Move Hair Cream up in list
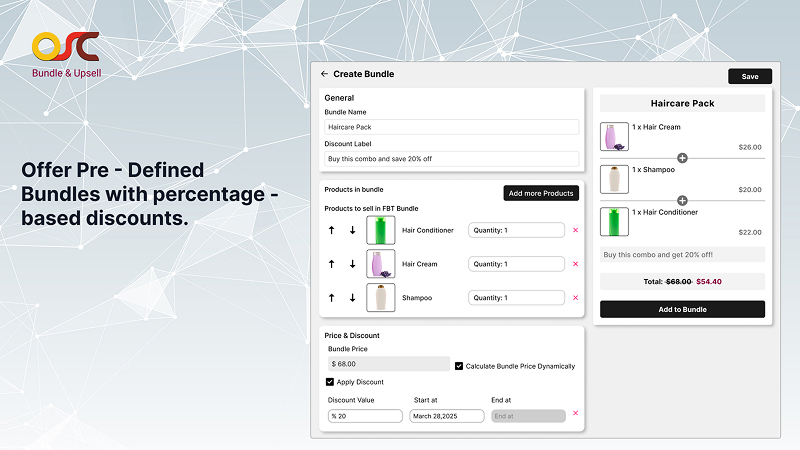Image resolution: width=800 pixels, height=450 pixels. (x=331, y=264)
